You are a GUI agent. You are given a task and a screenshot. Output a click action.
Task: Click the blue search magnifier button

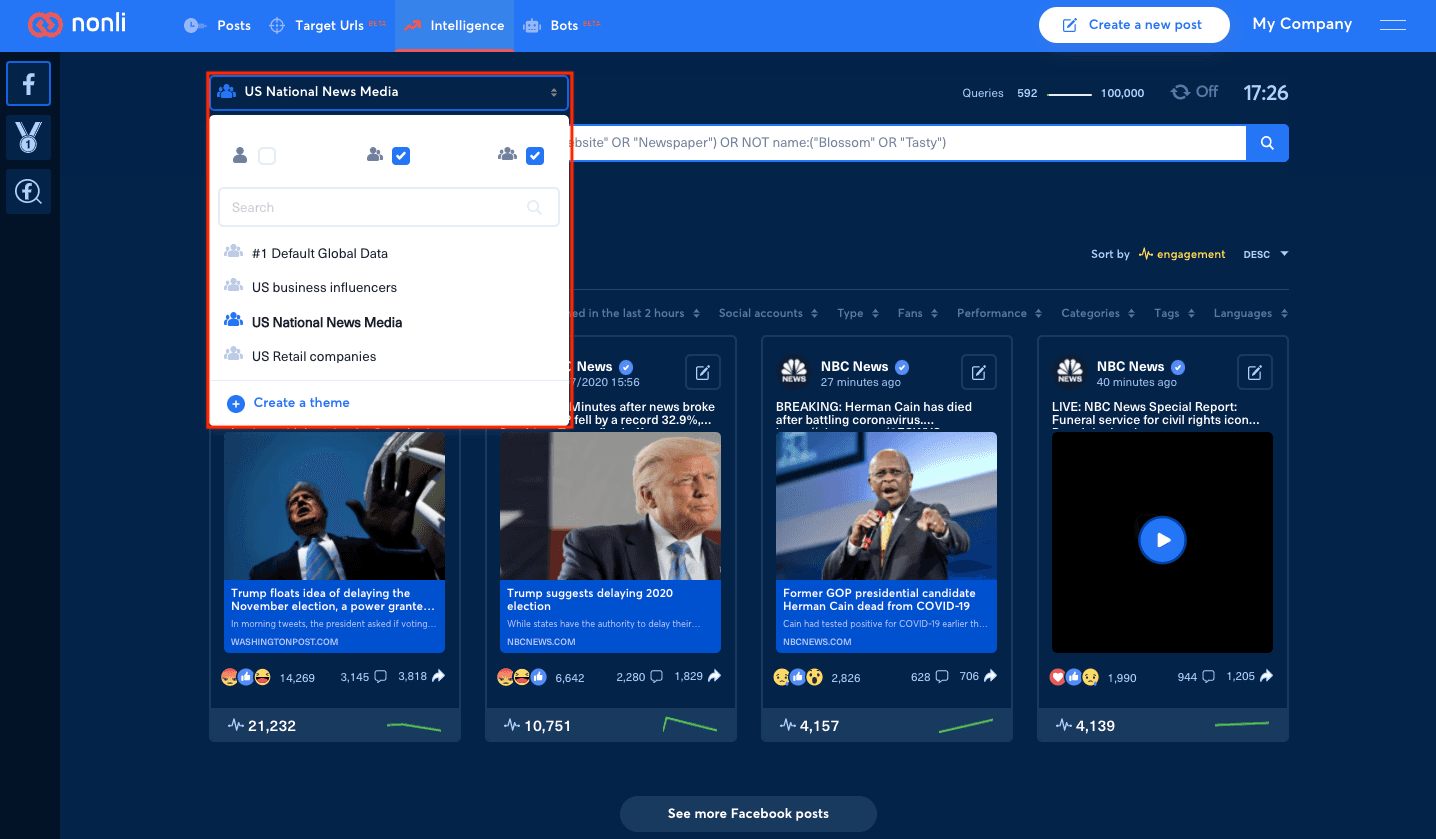[x=1267, y=143]
